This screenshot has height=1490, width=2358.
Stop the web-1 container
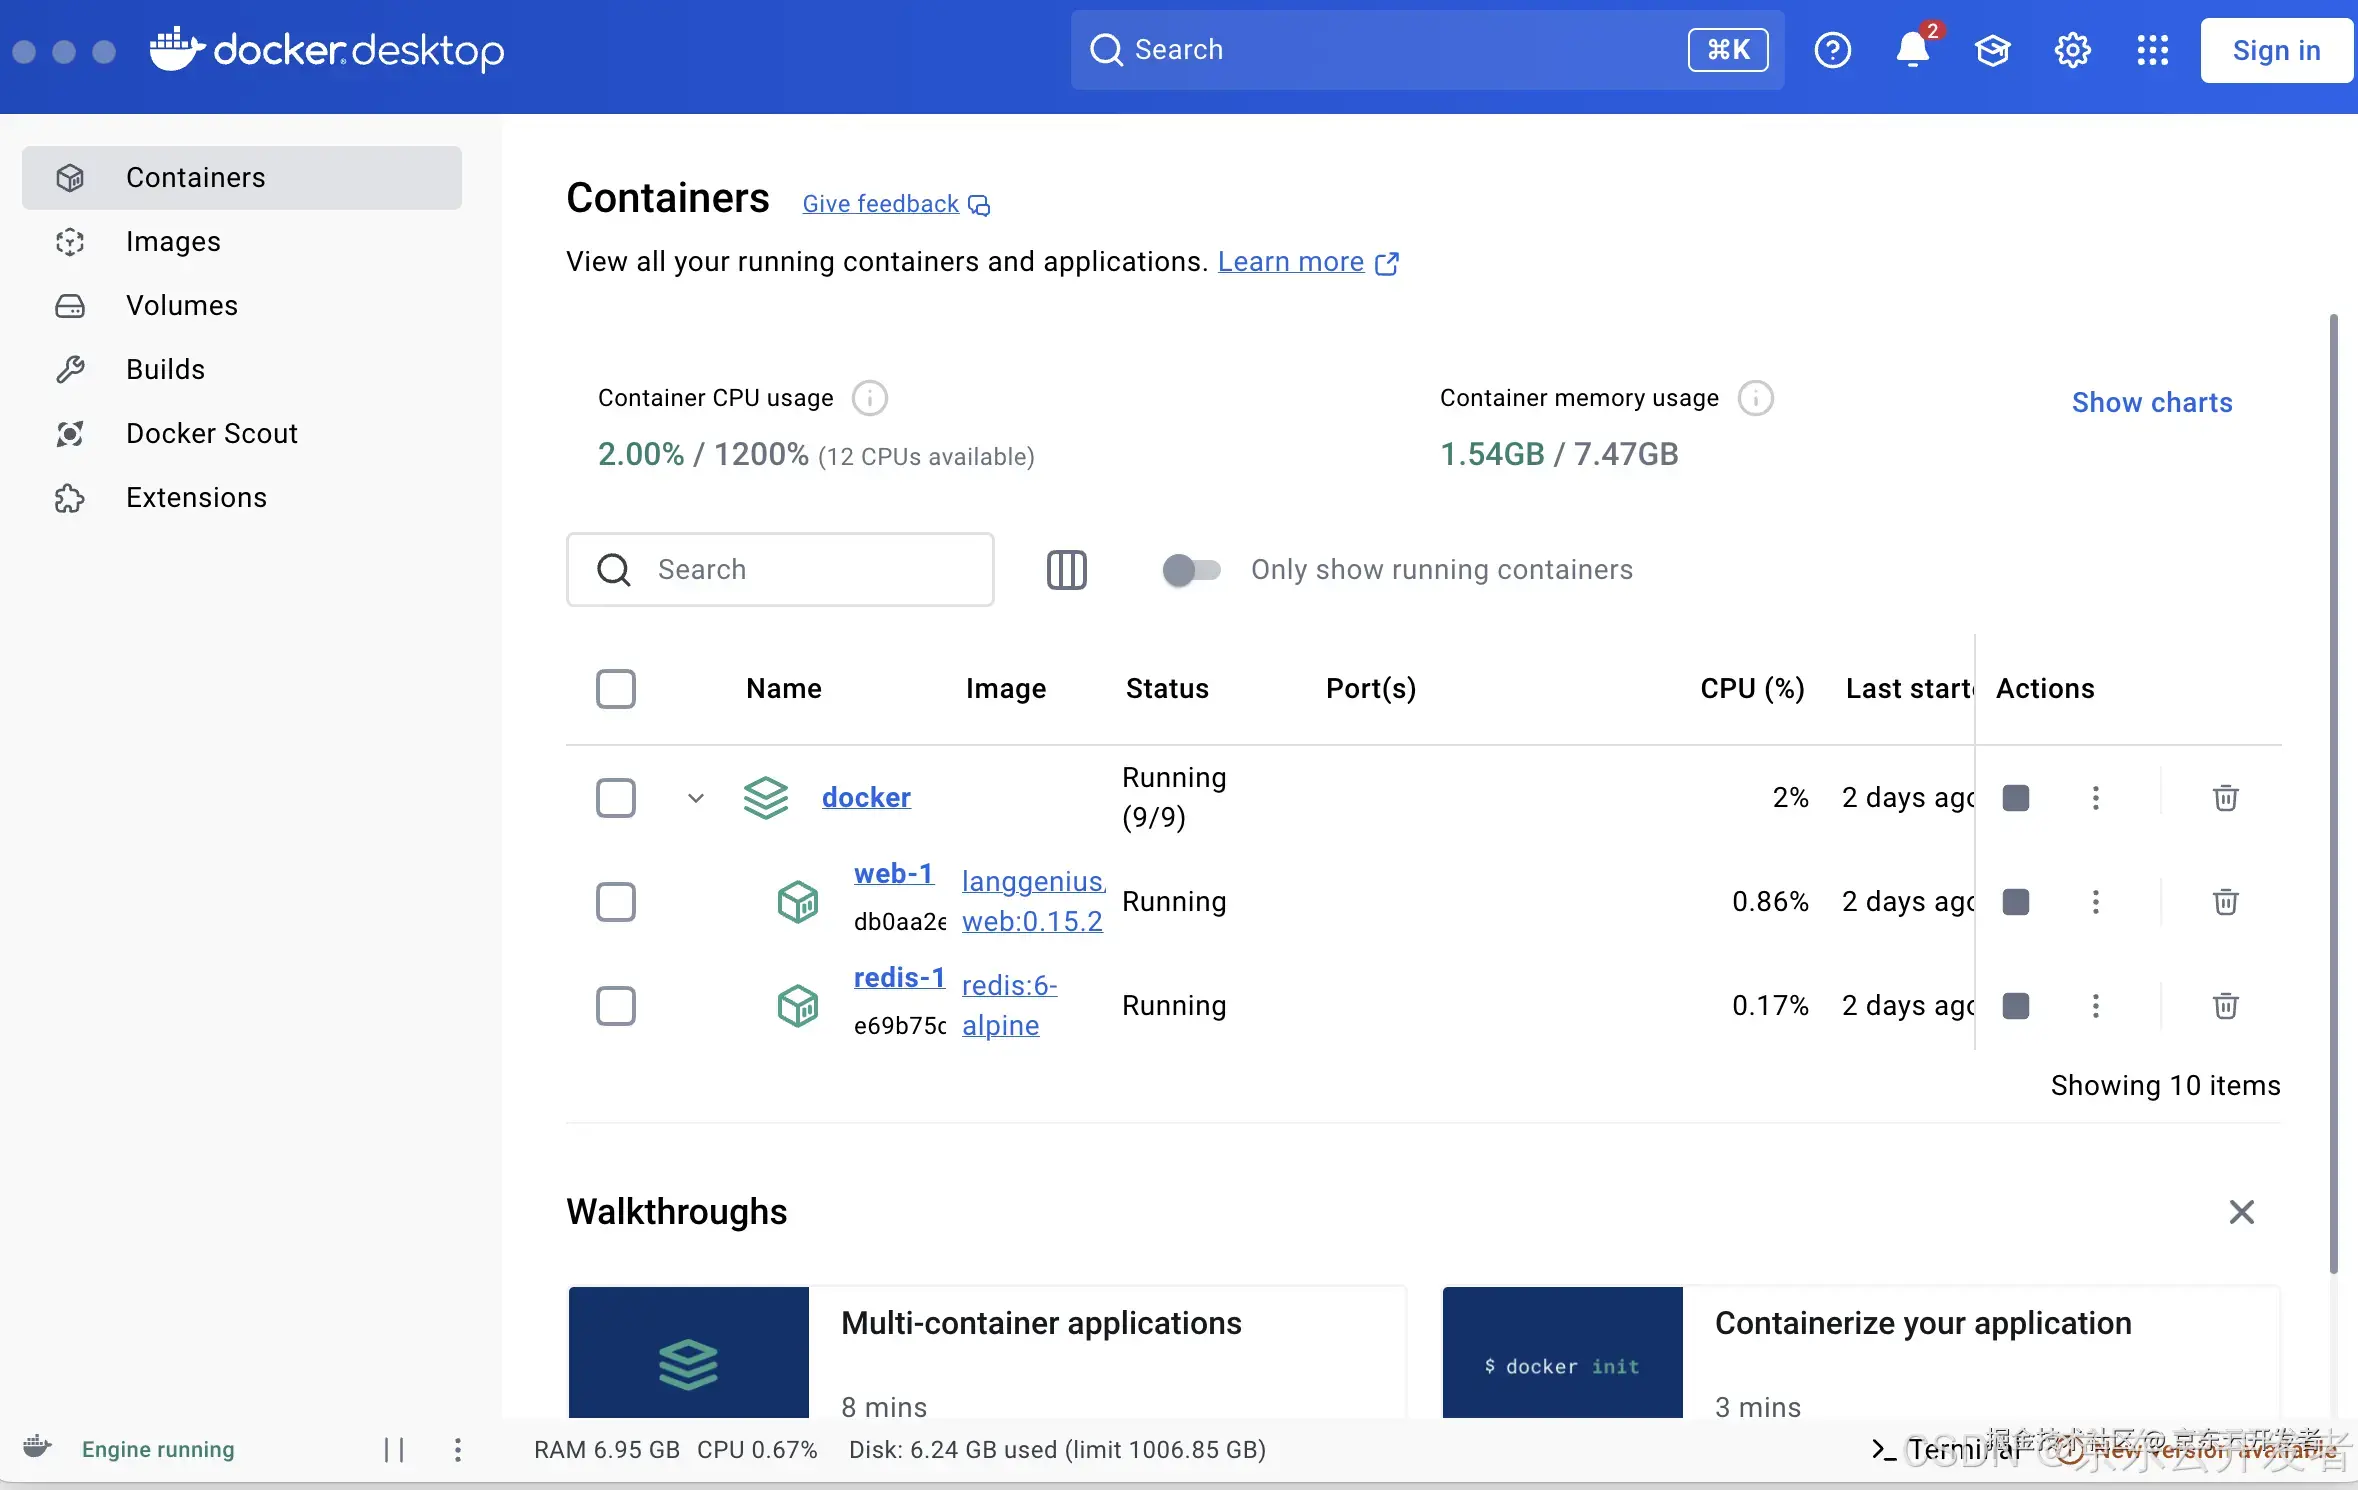tap(2016, 902)
